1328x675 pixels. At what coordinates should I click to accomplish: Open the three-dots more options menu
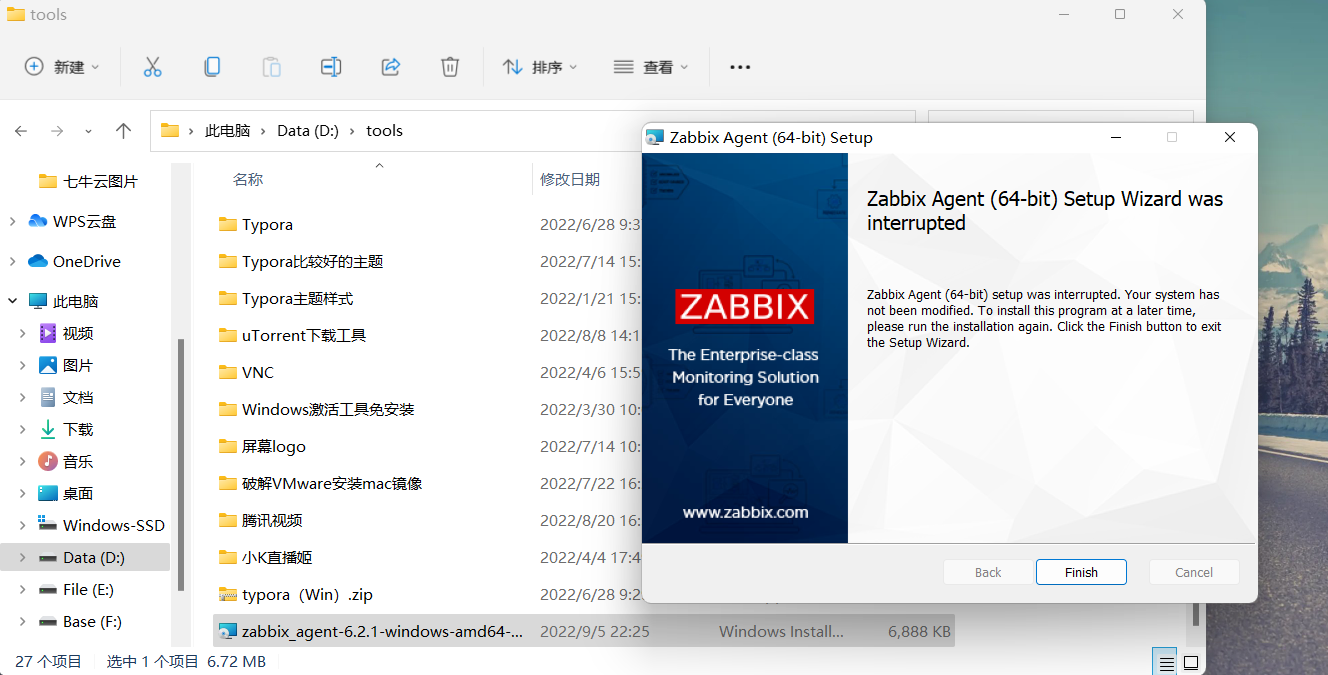740,67
